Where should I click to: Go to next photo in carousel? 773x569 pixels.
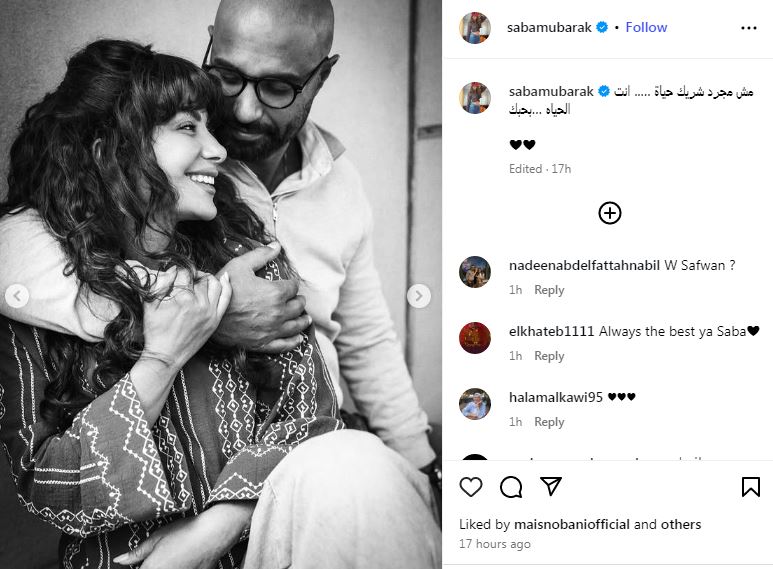[420, 296]
